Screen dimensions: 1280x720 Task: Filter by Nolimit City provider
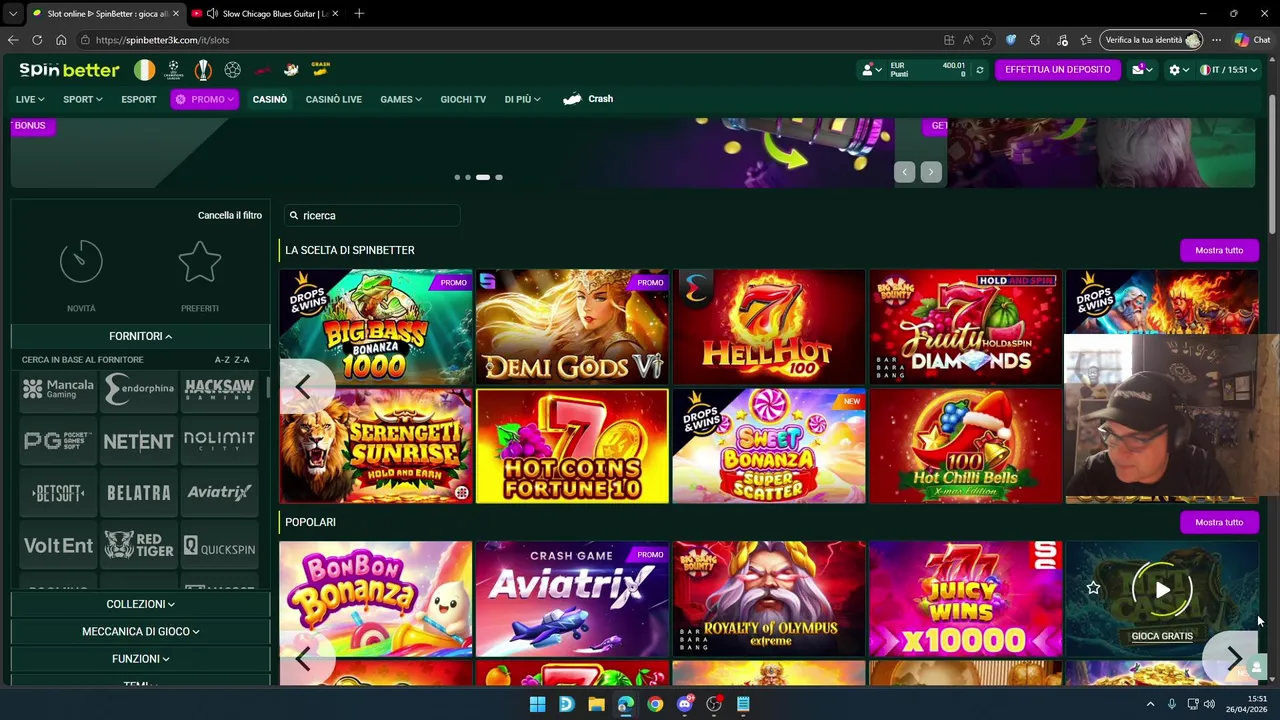220,441
